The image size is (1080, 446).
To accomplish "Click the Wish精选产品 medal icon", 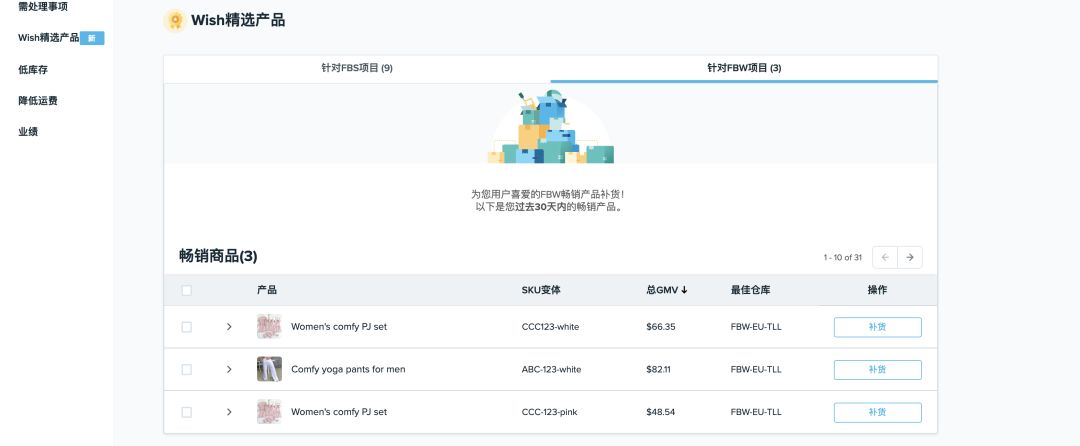I will click(175, 21).
